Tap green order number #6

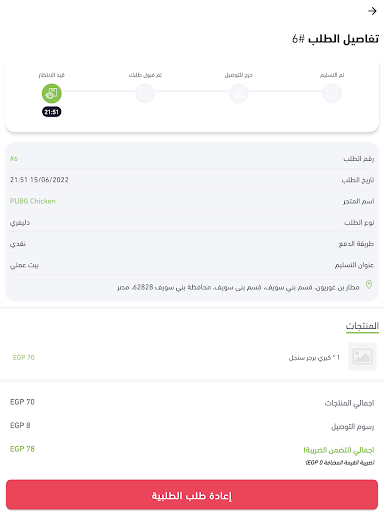click(x=14, y=159)
